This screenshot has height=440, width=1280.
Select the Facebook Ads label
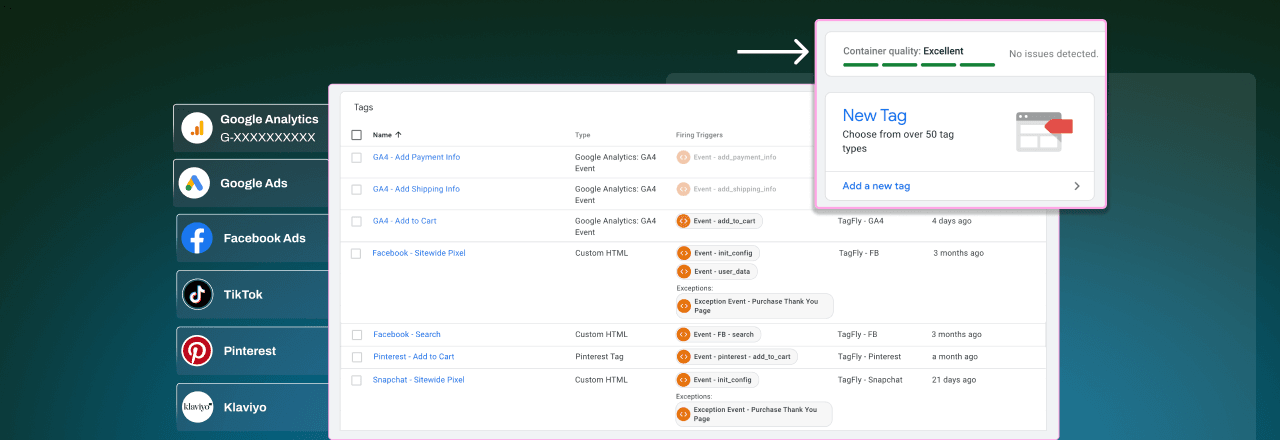click(x=265, y=238)
